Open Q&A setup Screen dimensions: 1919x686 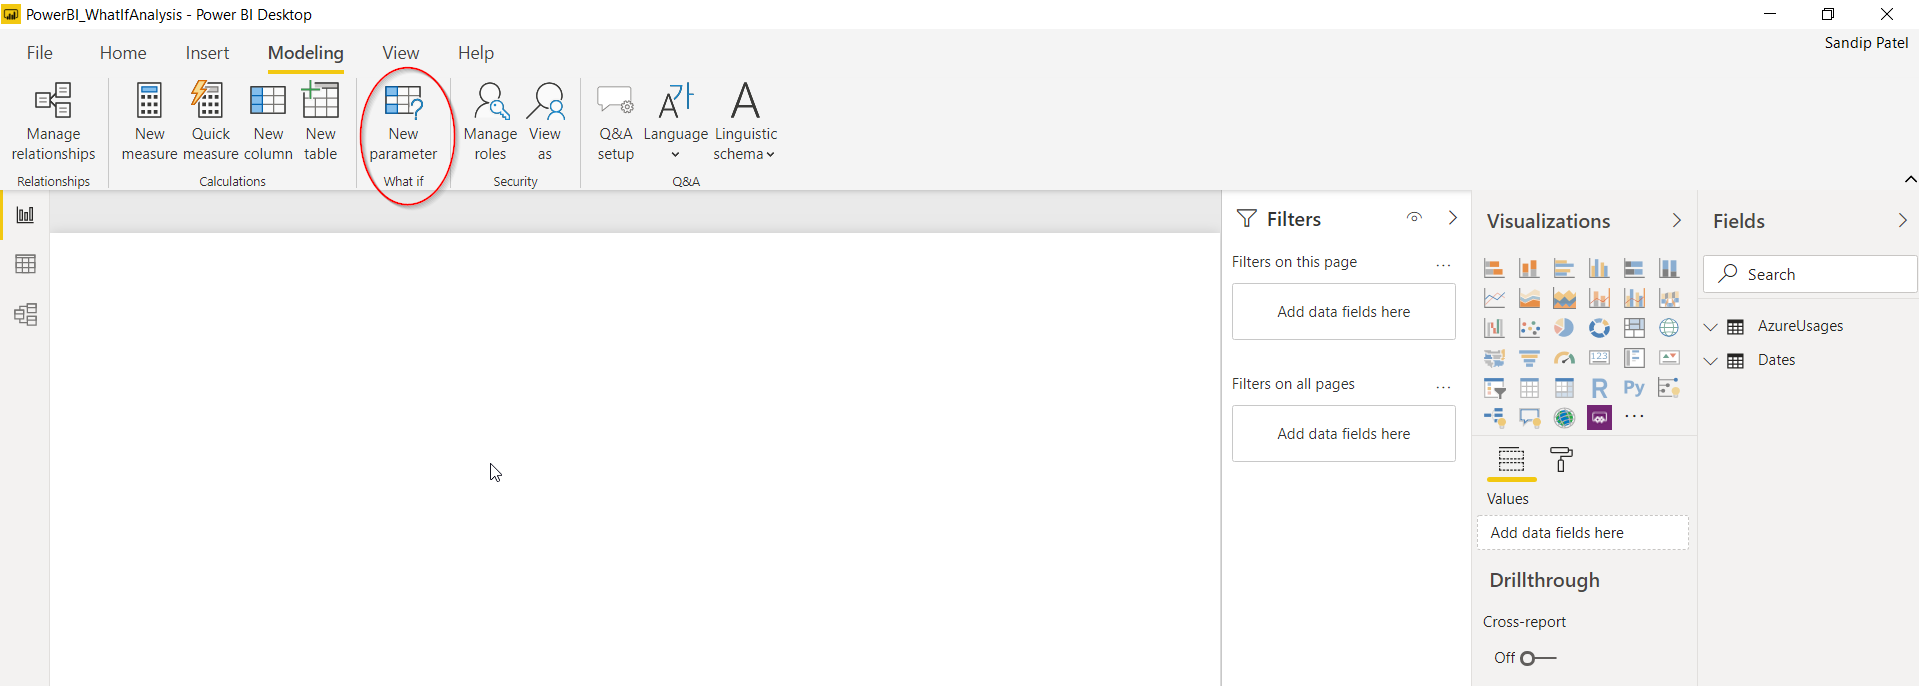point(616,122)
